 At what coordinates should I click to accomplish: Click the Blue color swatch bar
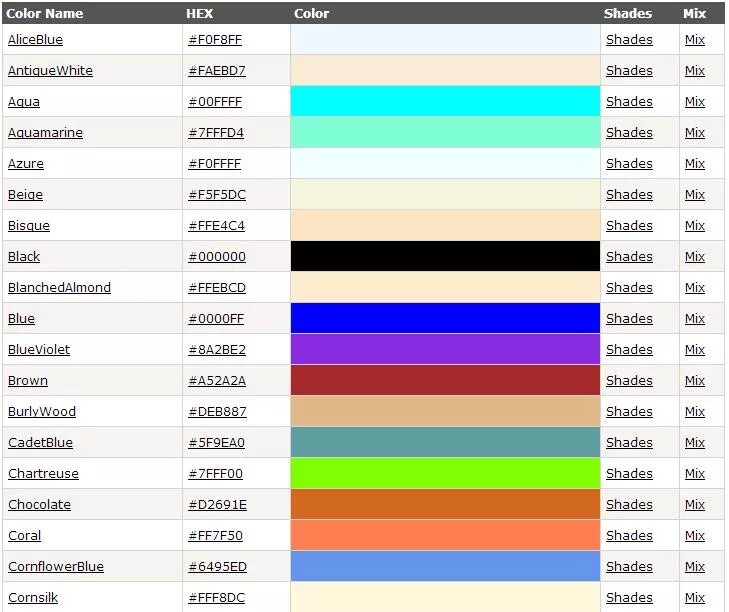445,318
